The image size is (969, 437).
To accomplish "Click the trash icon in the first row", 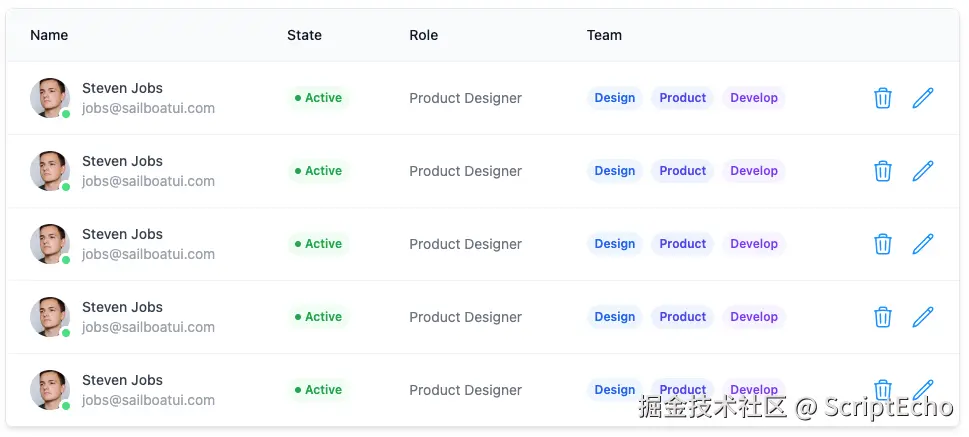I will 882,98.
